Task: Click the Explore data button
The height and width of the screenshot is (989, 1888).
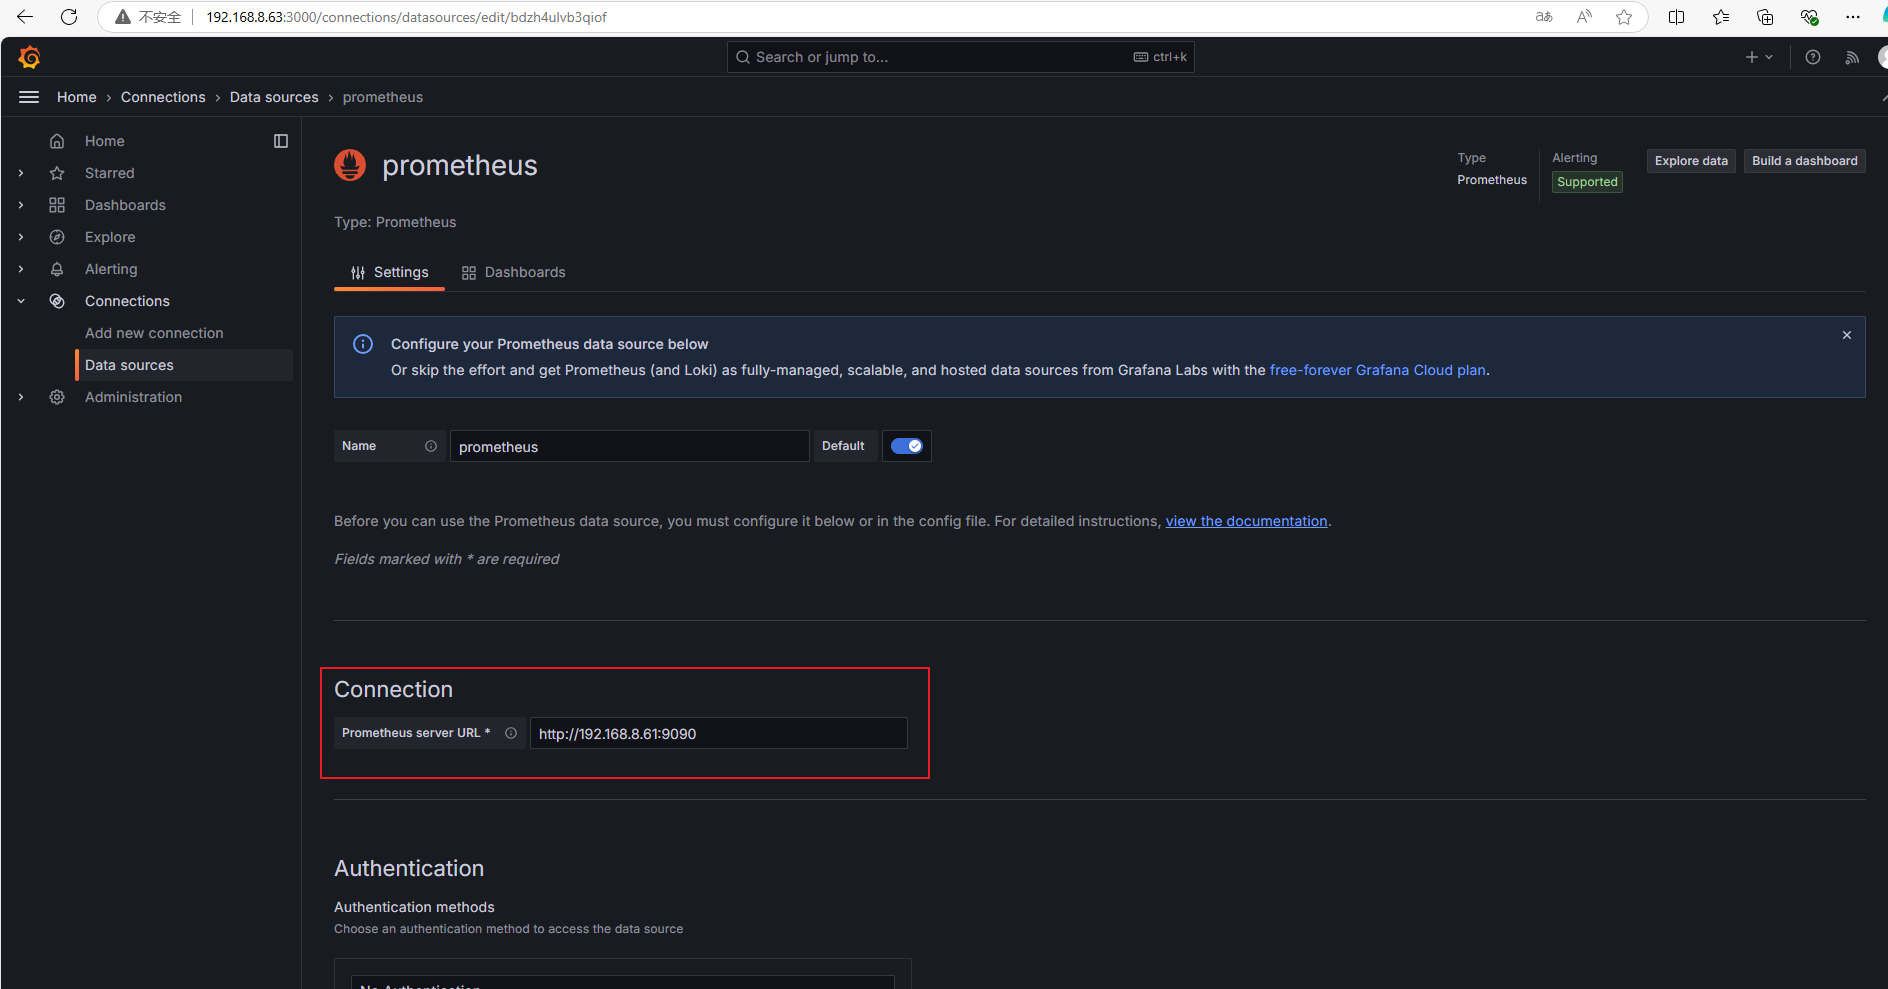Action: point(1690,161)
